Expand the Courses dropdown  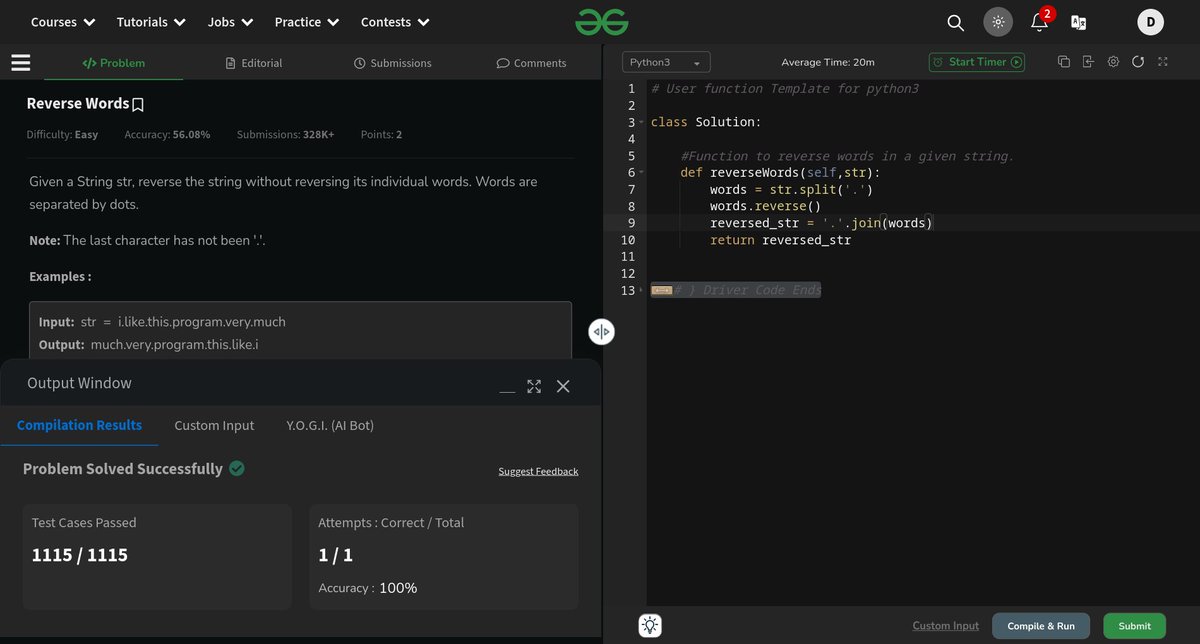63,21
